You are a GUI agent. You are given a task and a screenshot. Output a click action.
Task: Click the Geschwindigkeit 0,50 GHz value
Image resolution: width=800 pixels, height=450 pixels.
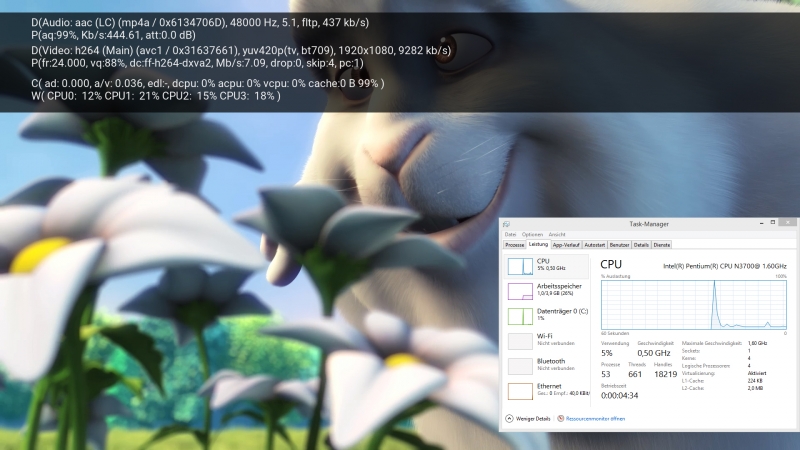point(654,353)
